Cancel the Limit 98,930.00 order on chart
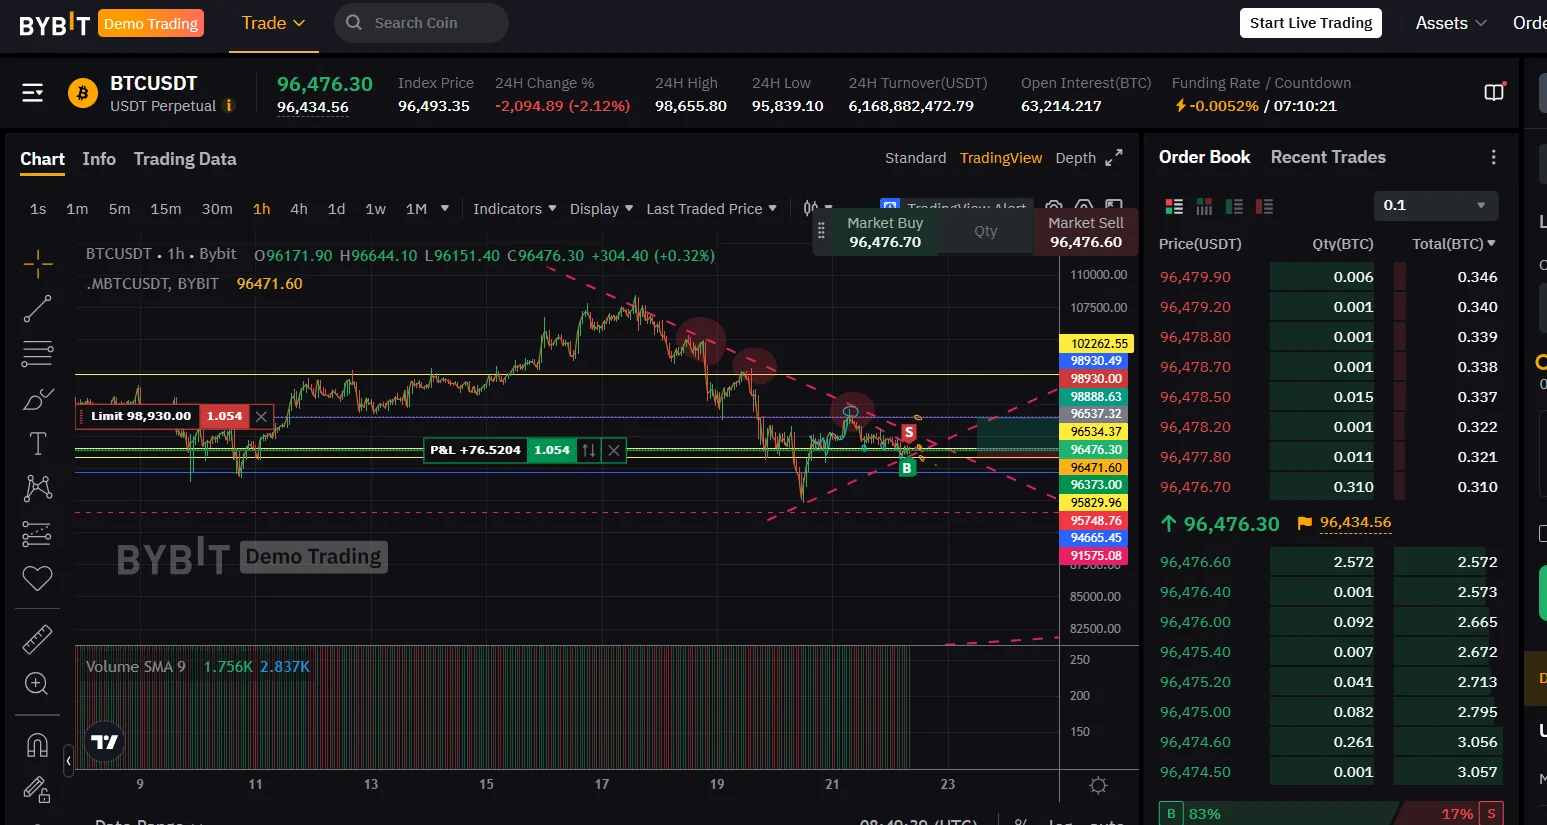The image size is (1547, 825). (261, 416)
